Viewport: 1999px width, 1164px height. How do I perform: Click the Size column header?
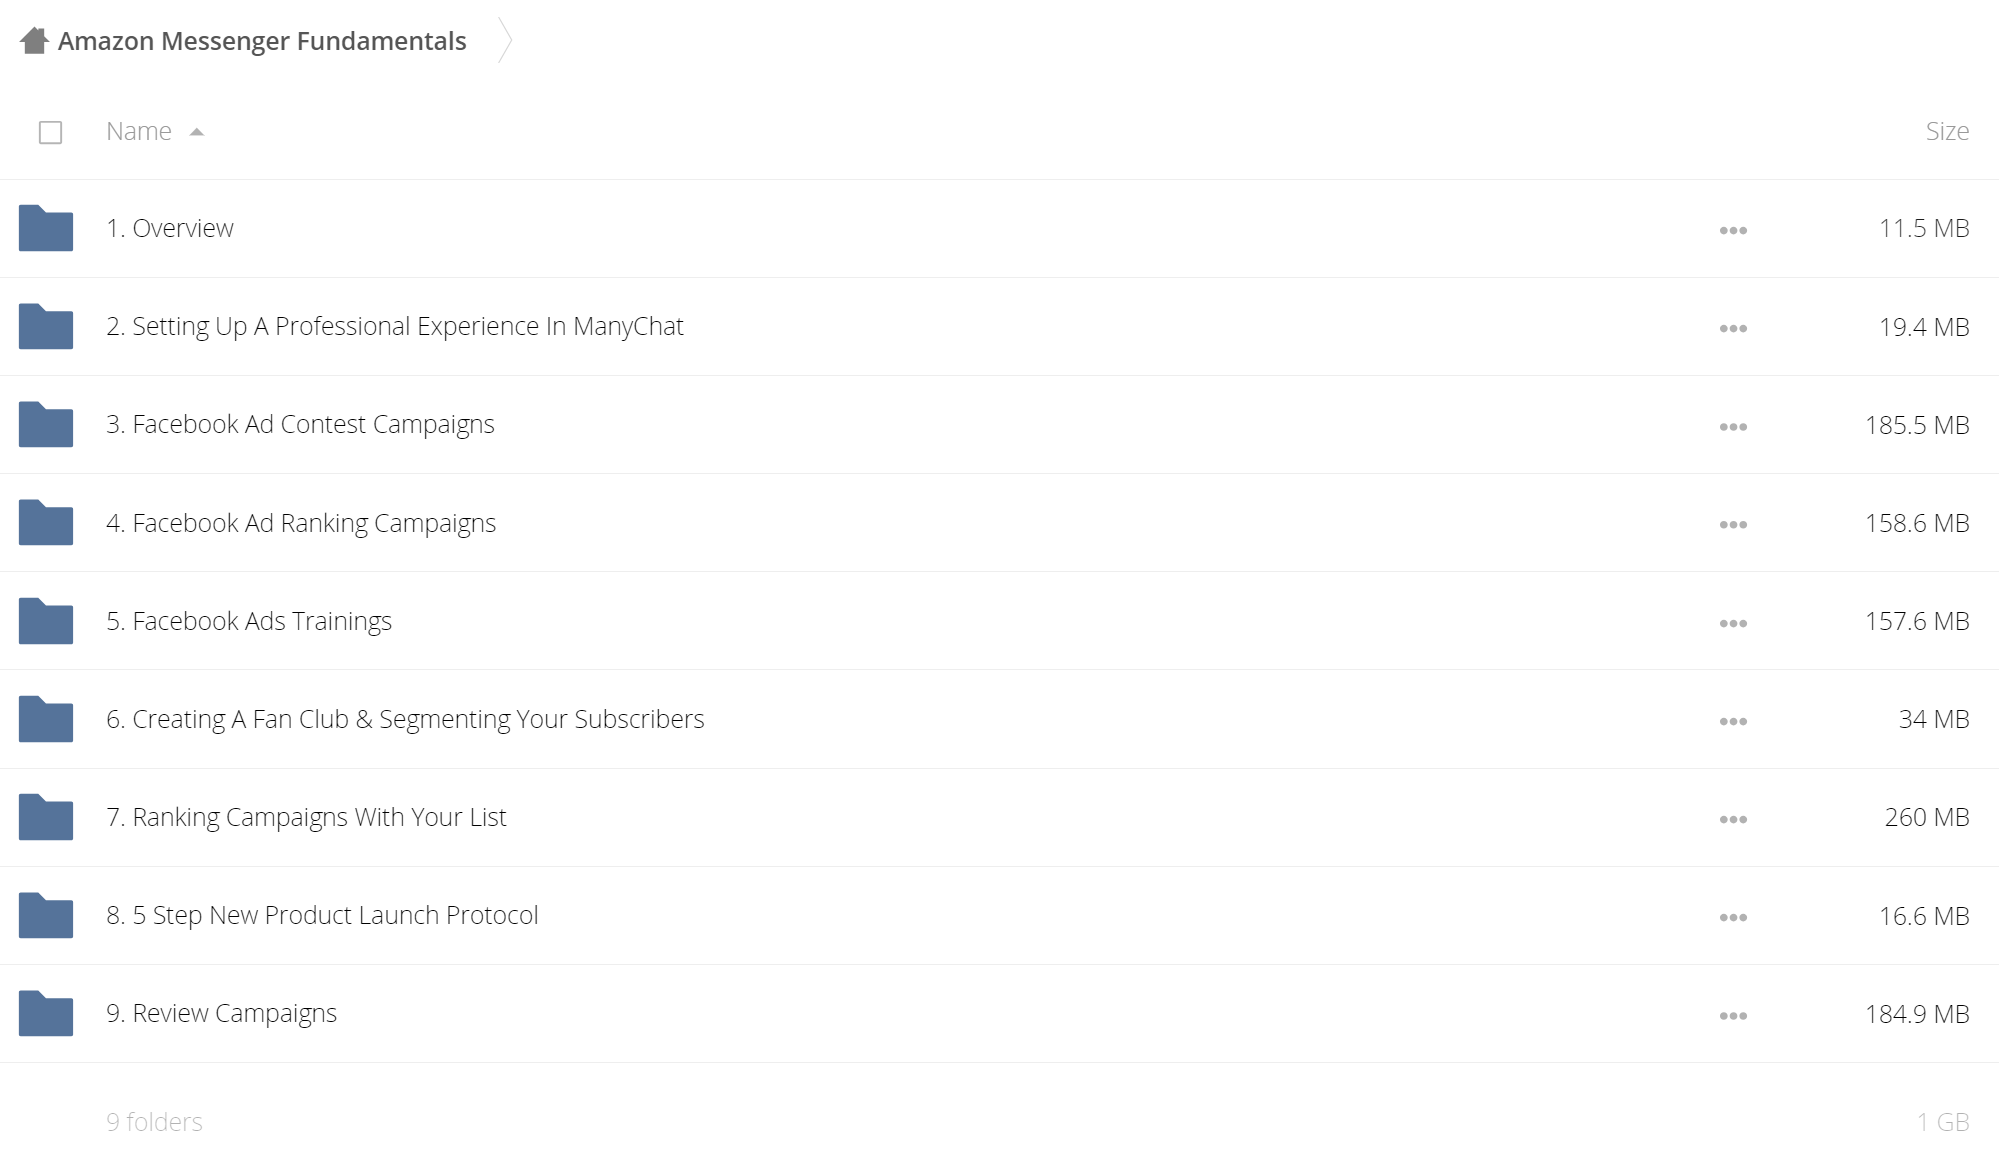(1947, 131)
